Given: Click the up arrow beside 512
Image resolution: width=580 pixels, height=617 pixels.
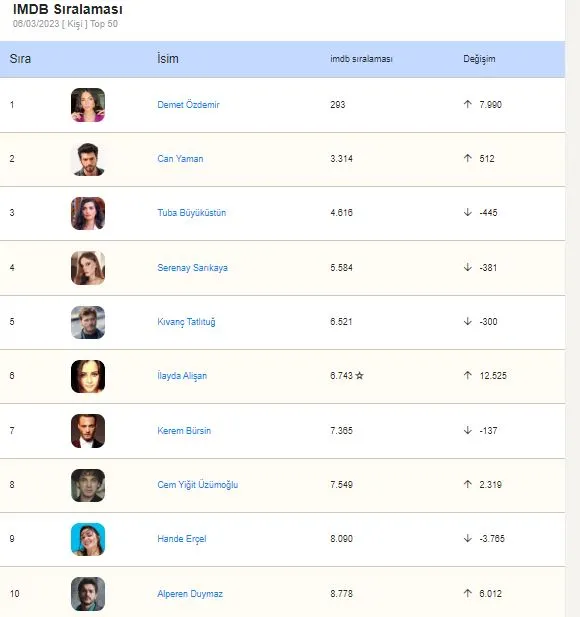Looking at the screenshot, I should click(x=467, y=158).
